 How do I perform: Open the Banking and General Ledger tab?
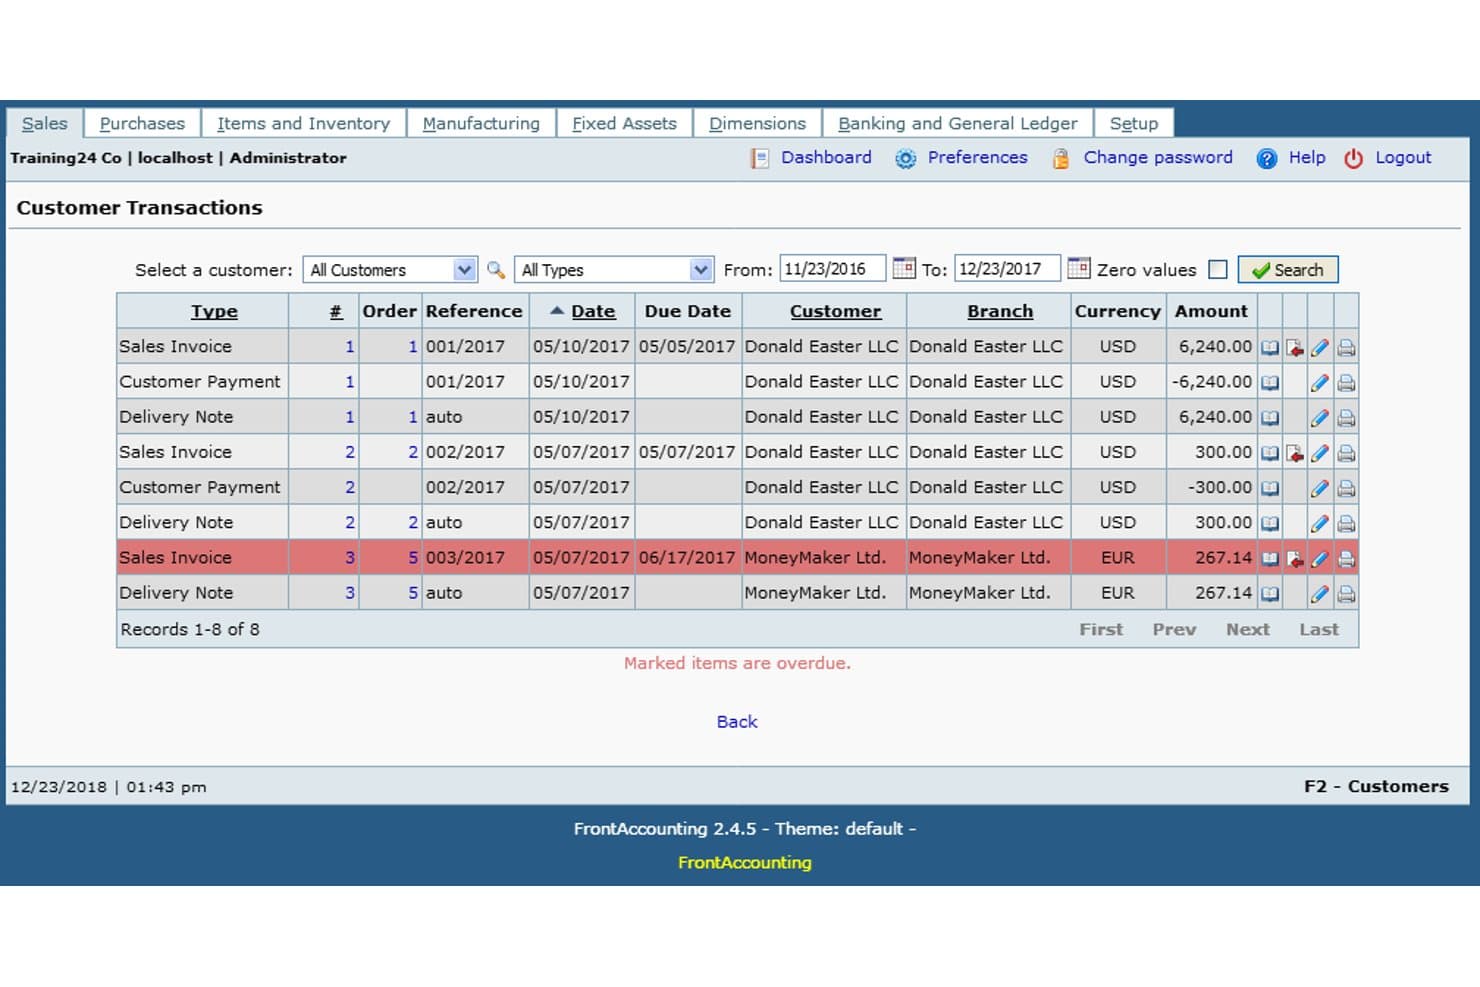pyautogui.click(x=957, y=123)
